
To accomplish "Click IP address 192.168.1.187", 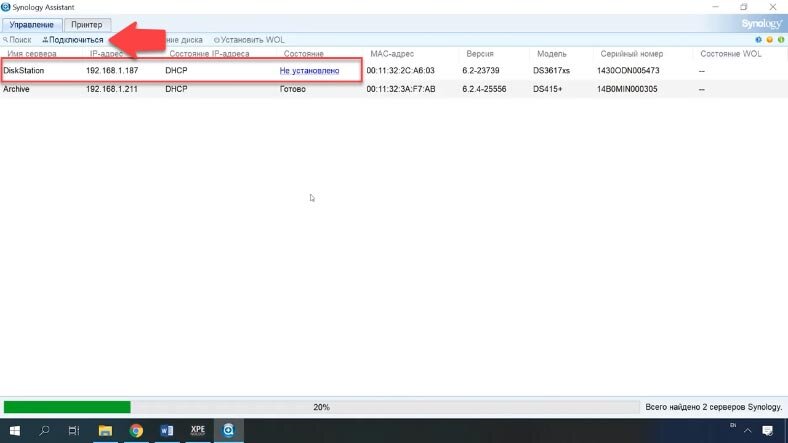I will tap(112, 71).
